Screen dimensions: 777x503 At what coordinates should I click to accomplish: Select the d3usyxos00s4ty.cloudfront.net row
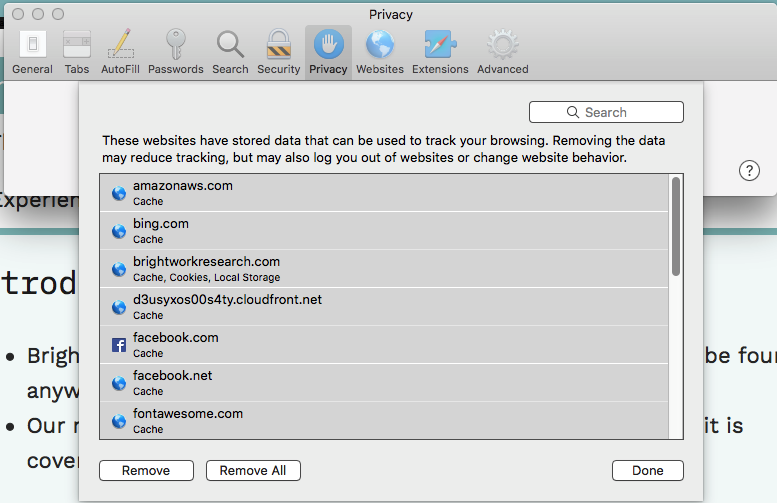point(384,307)
